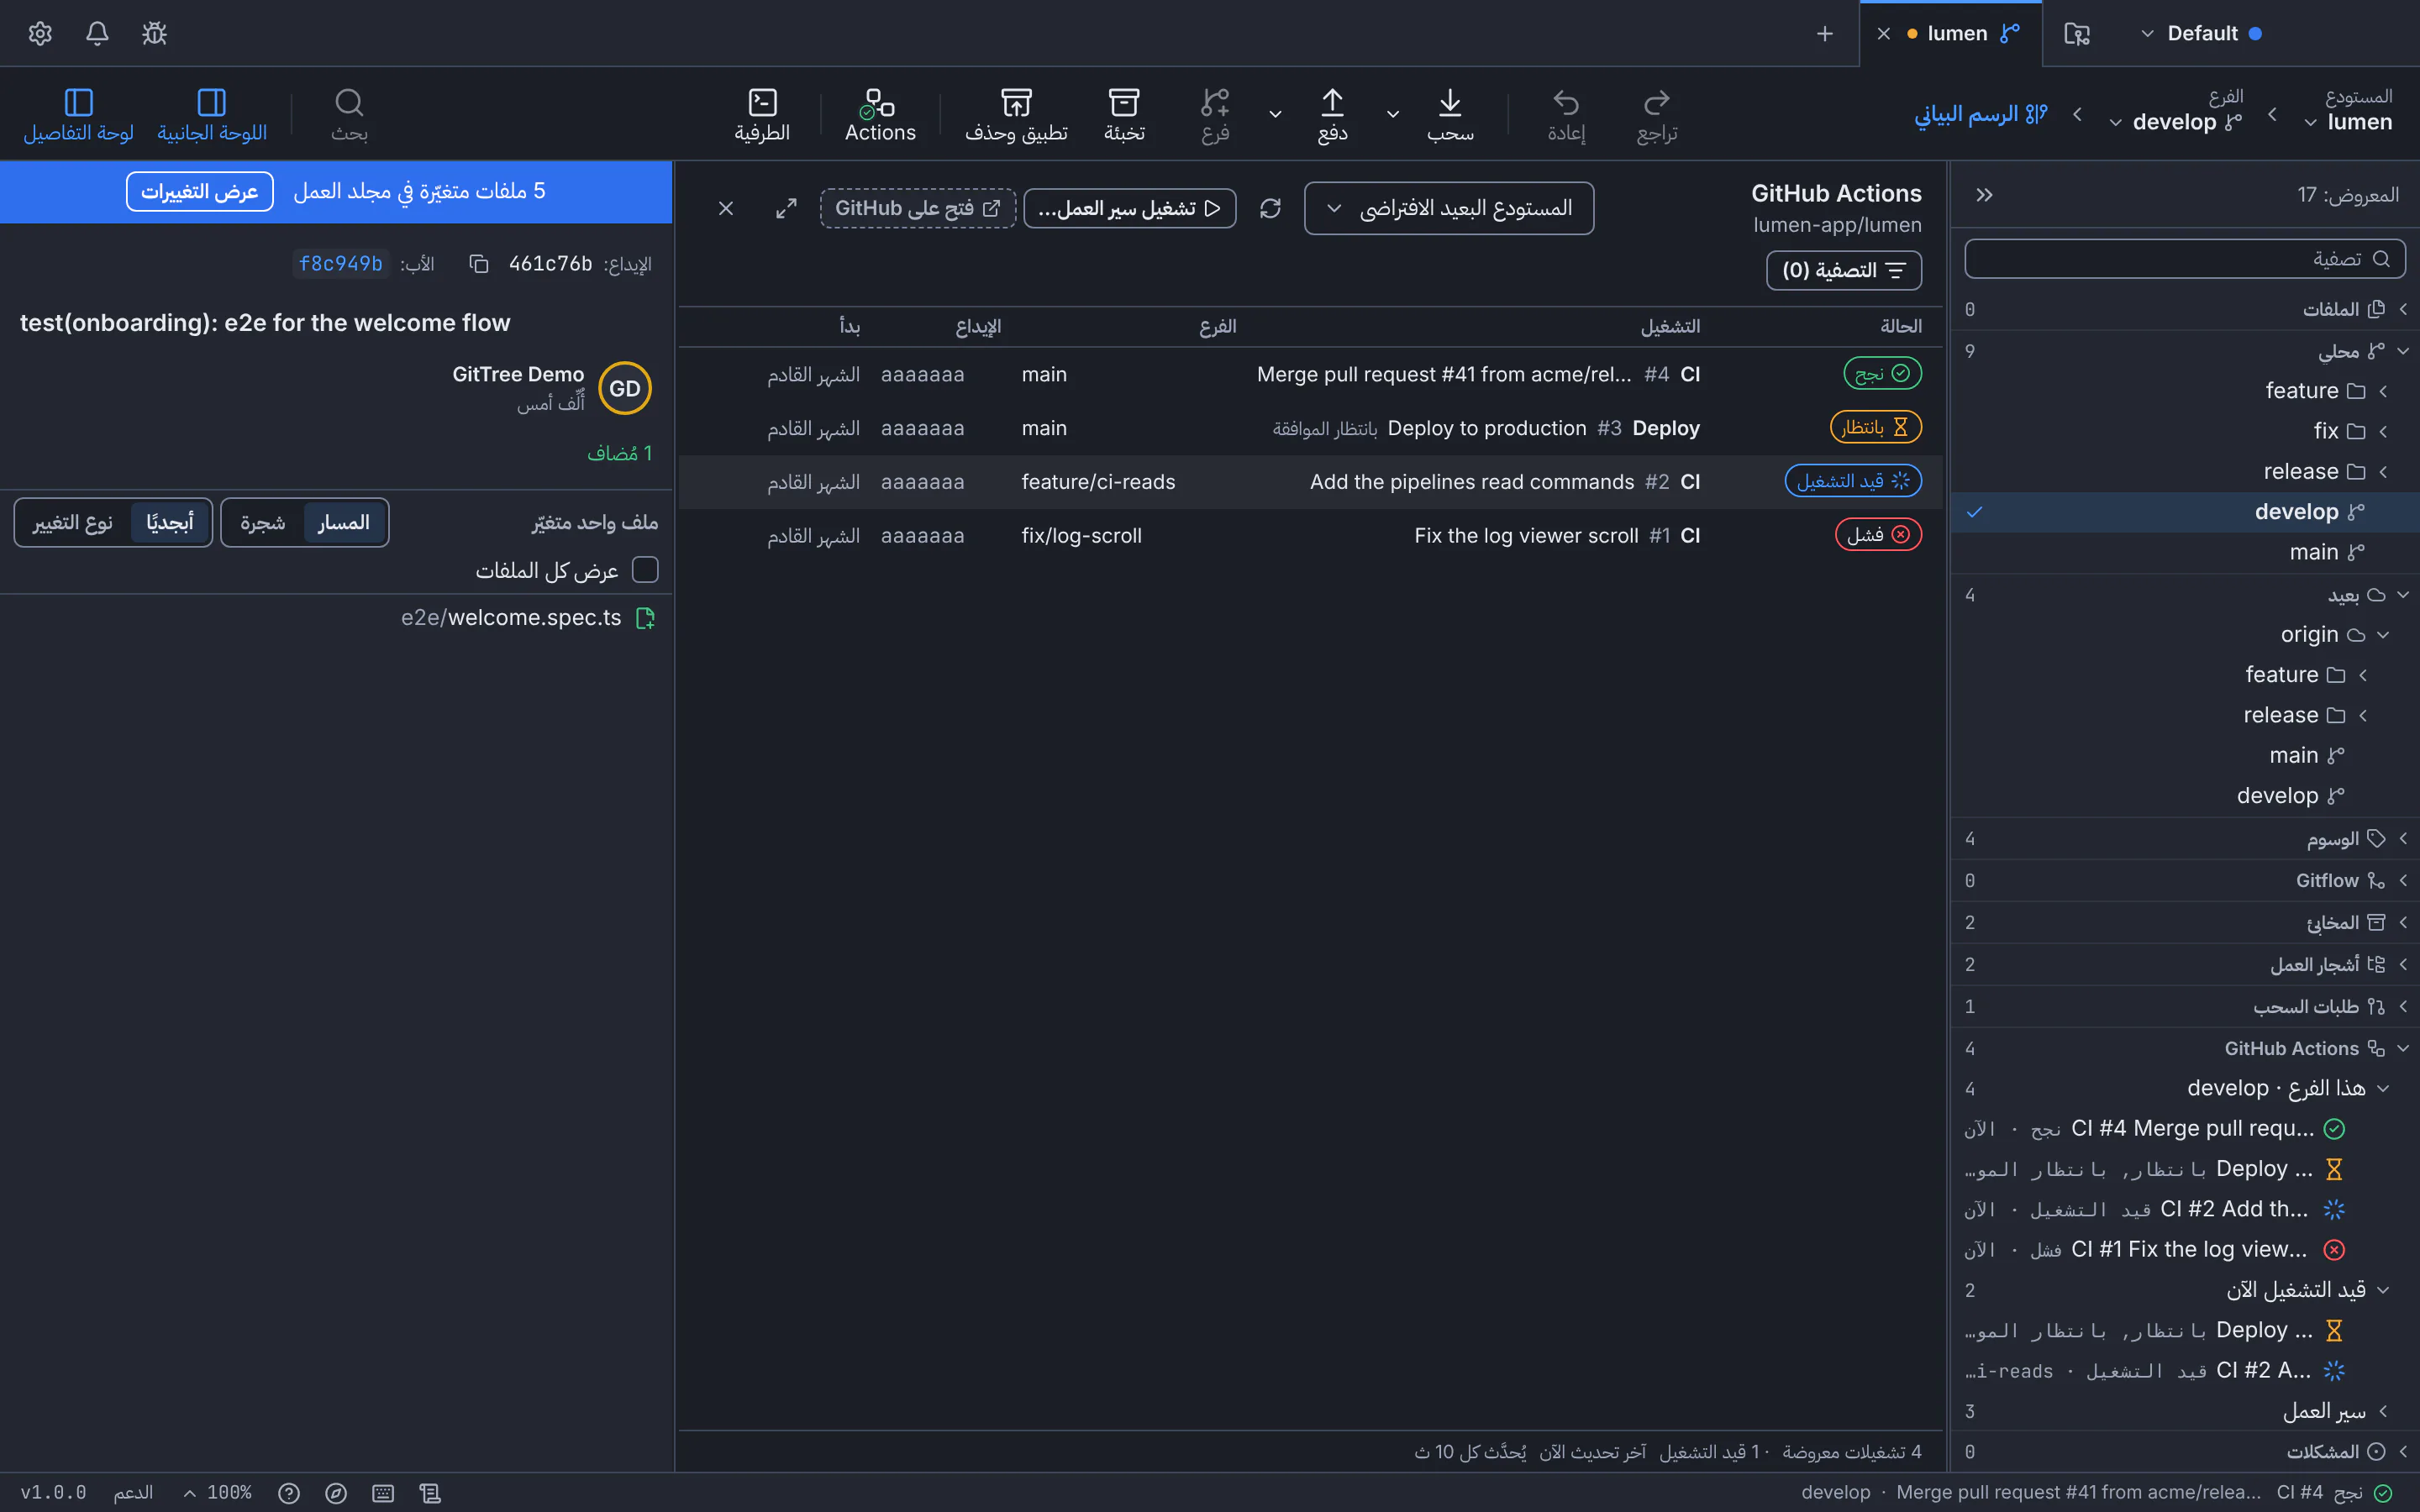
Task: Open the Terminal (الطرفية) tool
Action: (762, 114)
